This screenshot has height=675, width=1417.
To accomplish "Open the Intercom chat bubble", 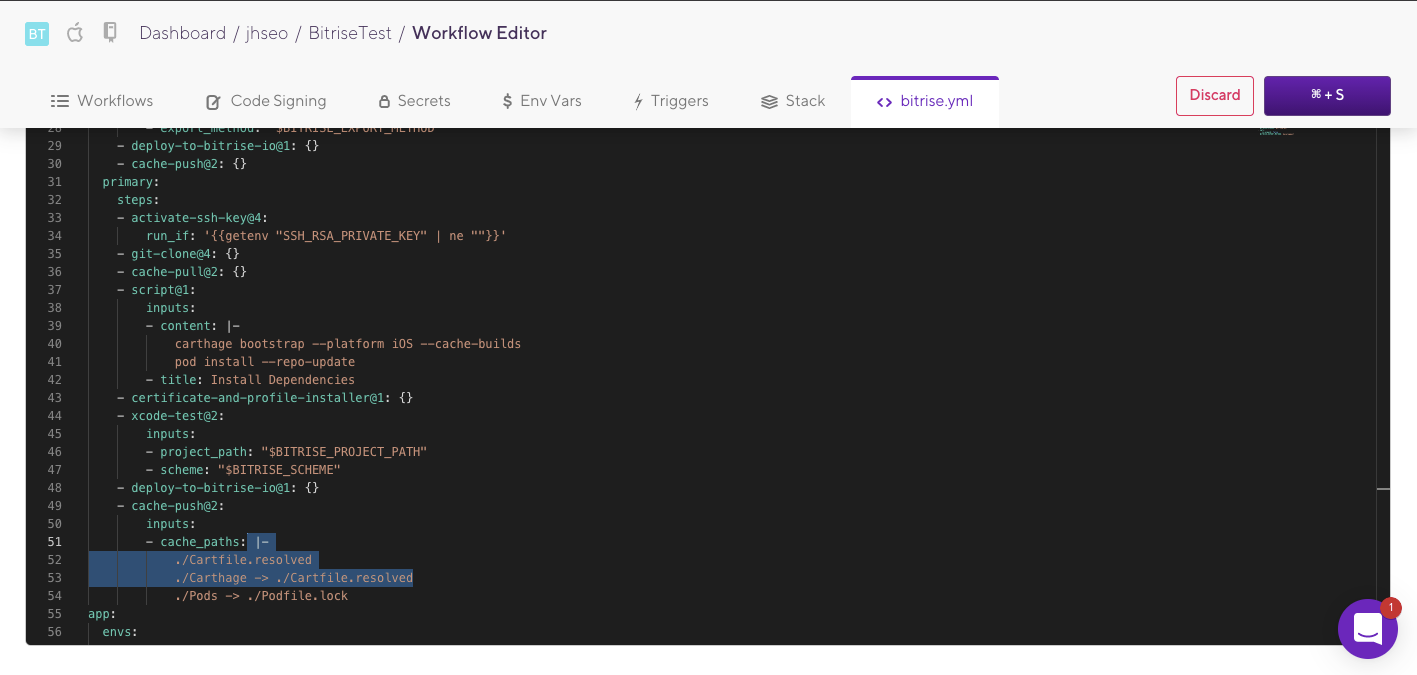I will pyautogui.click(x=1367, y=629).
